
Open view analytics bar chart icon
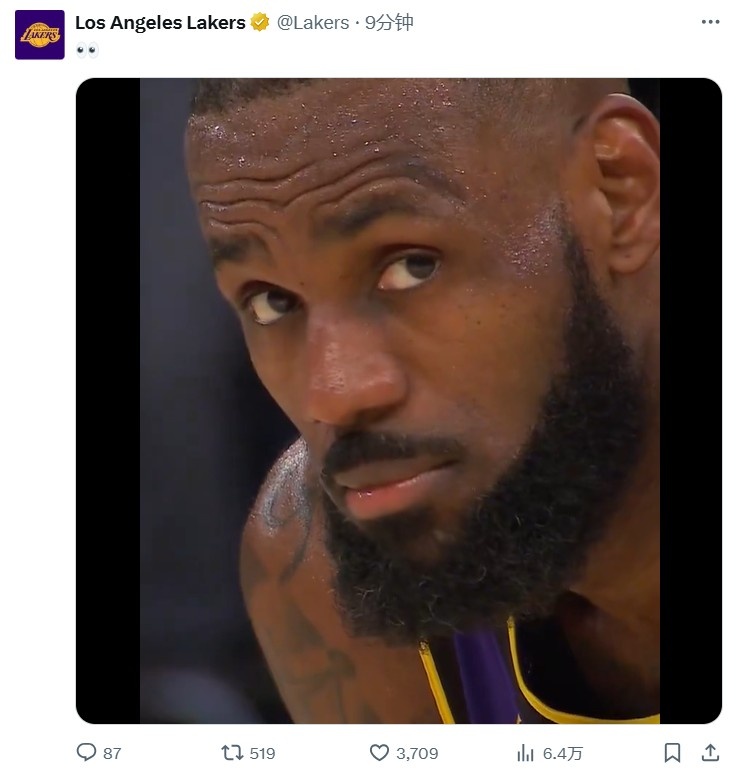coord(525,752)
